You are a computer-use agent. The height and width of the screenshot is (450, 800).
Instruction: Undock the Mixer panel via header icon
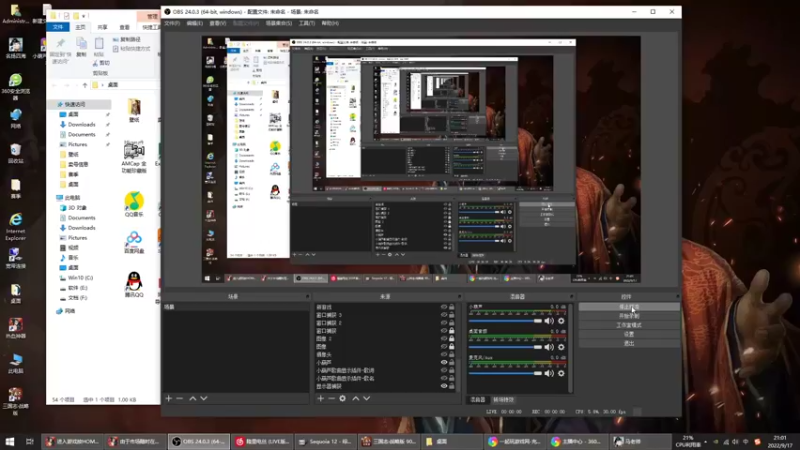[571, 296]
